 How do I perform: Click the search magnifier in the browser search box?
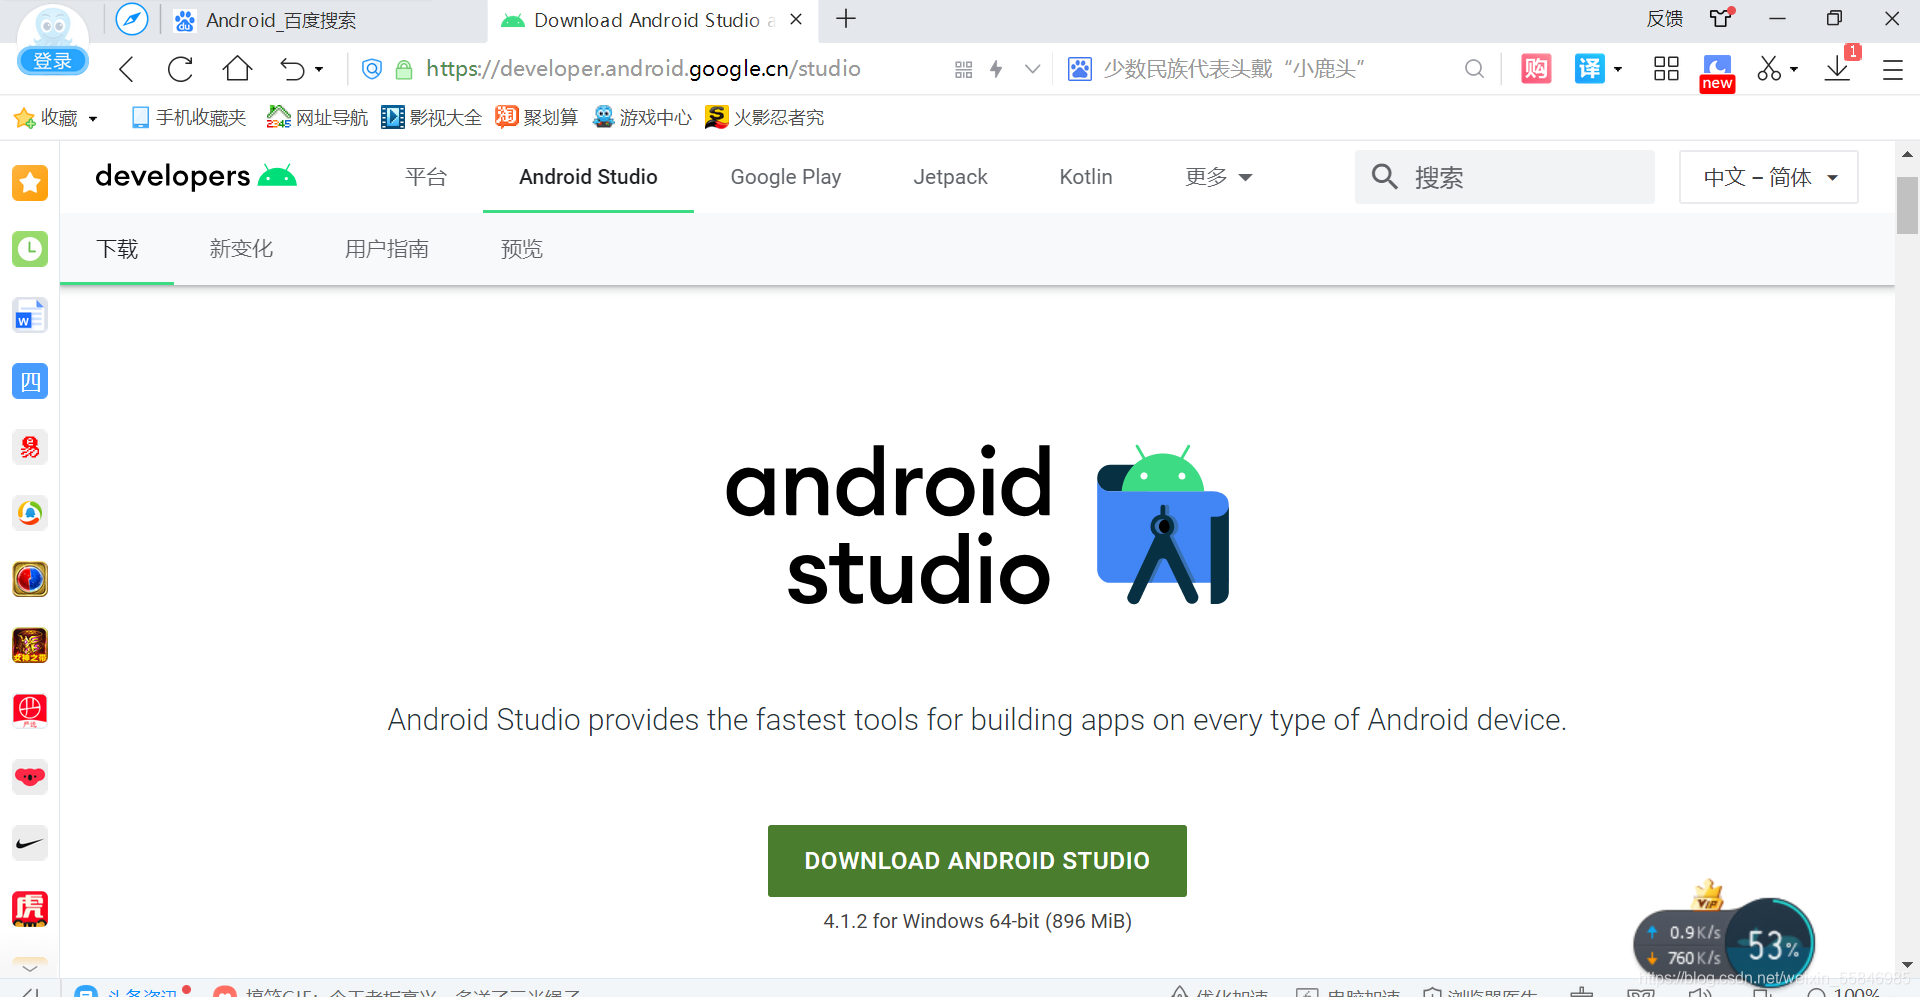point(1474,69)
